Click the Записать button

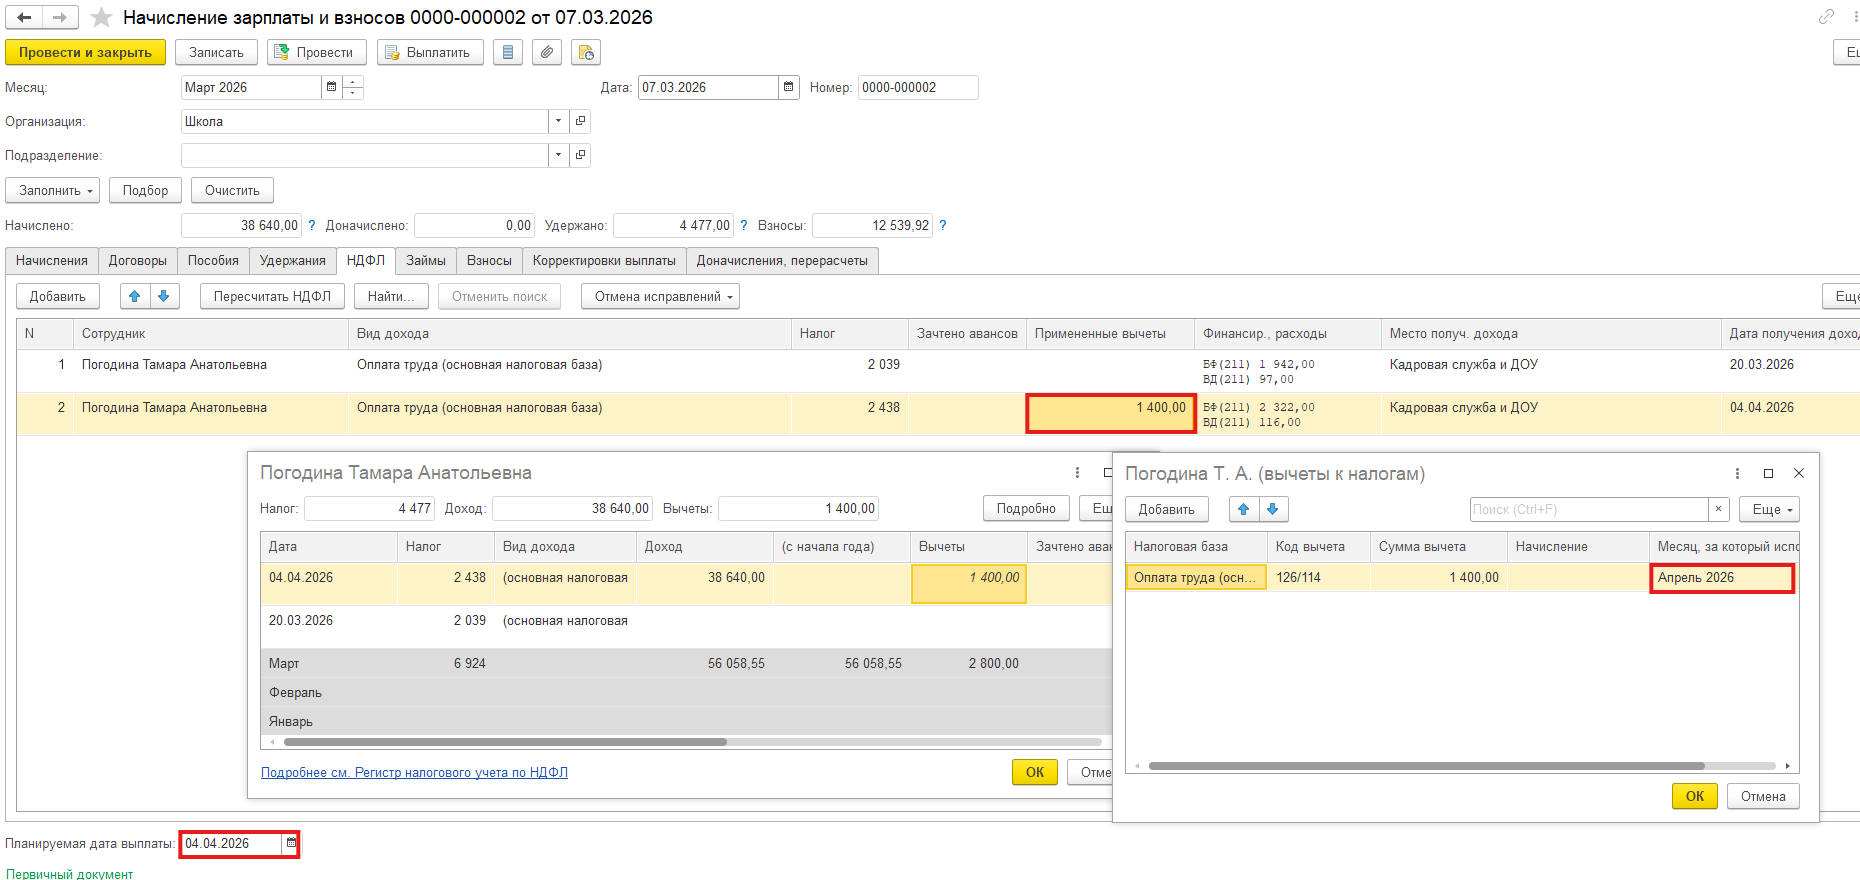point(216,52)
